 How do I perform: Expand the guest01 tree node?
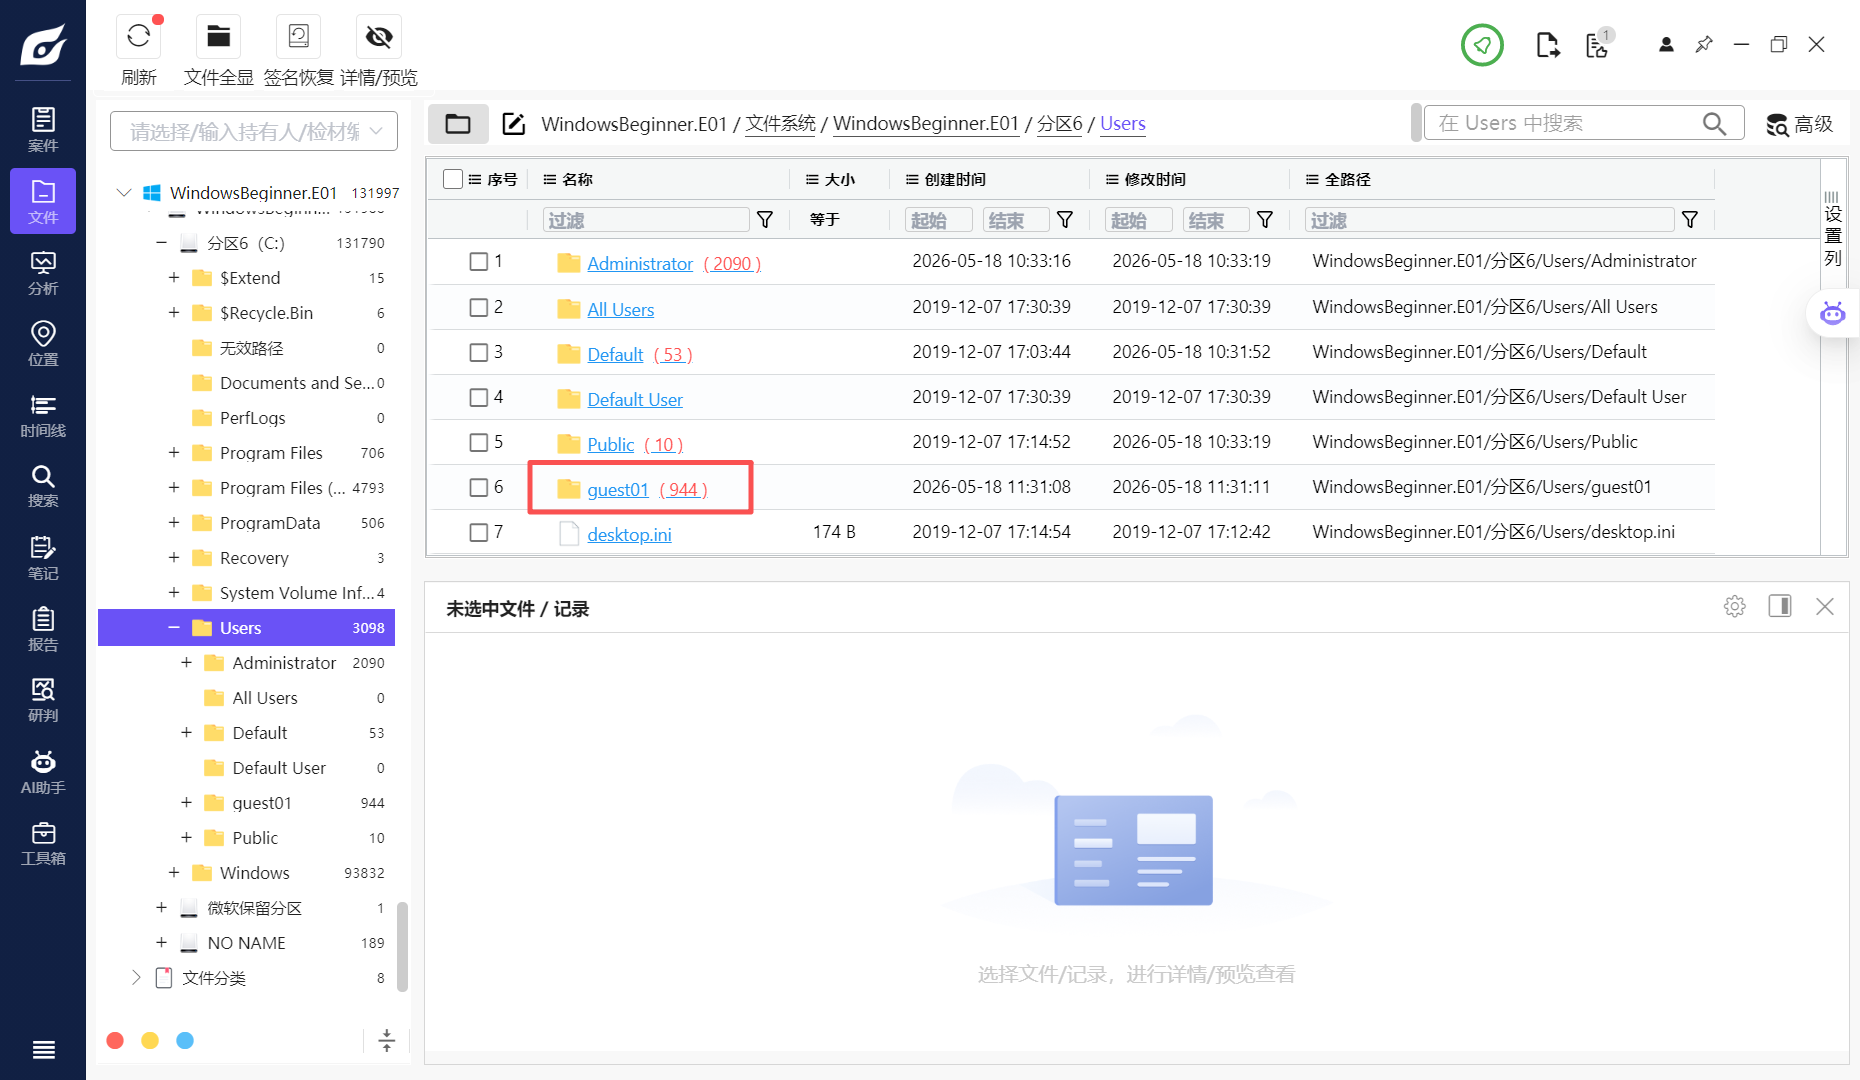point(186,803)
